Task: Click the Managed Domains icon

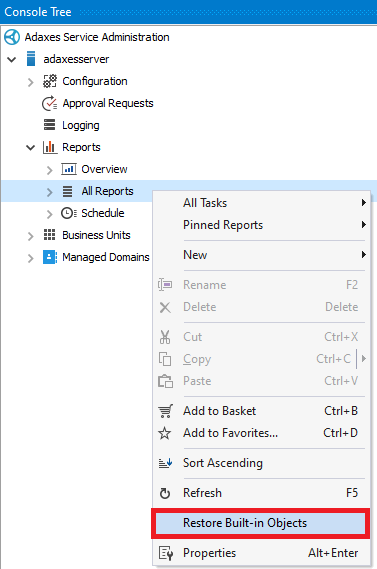Action: (50, 257)
